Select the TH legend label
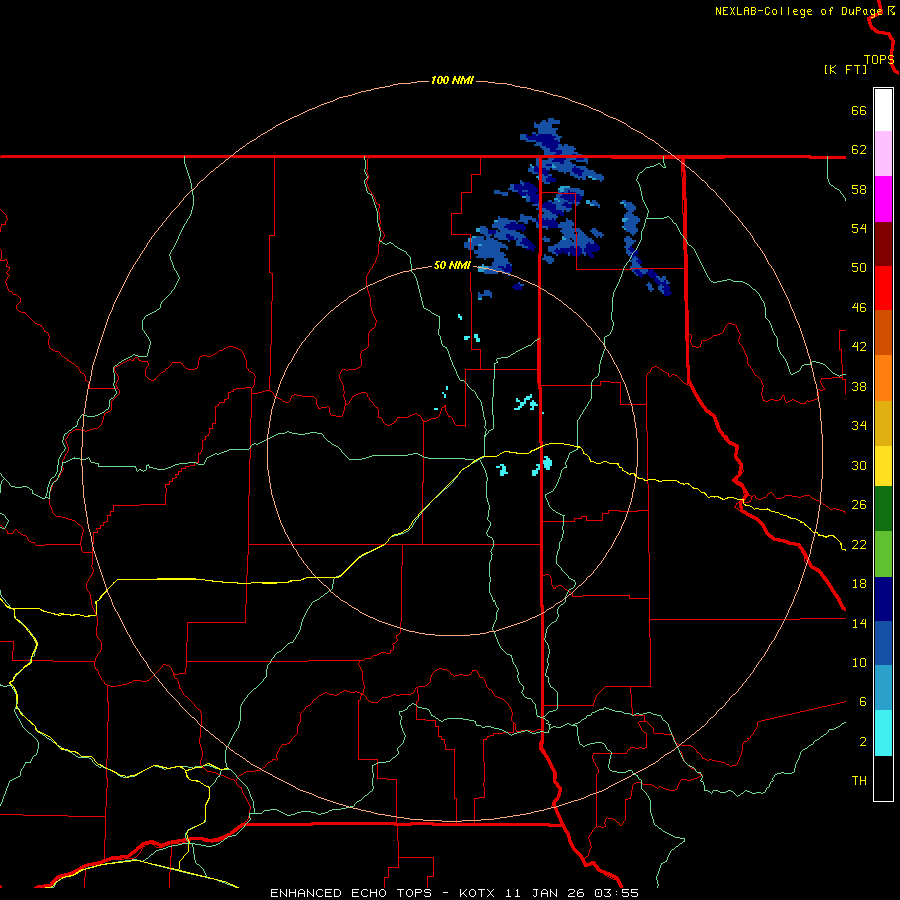This screenshot has width=900, height=900. point(859,781)
